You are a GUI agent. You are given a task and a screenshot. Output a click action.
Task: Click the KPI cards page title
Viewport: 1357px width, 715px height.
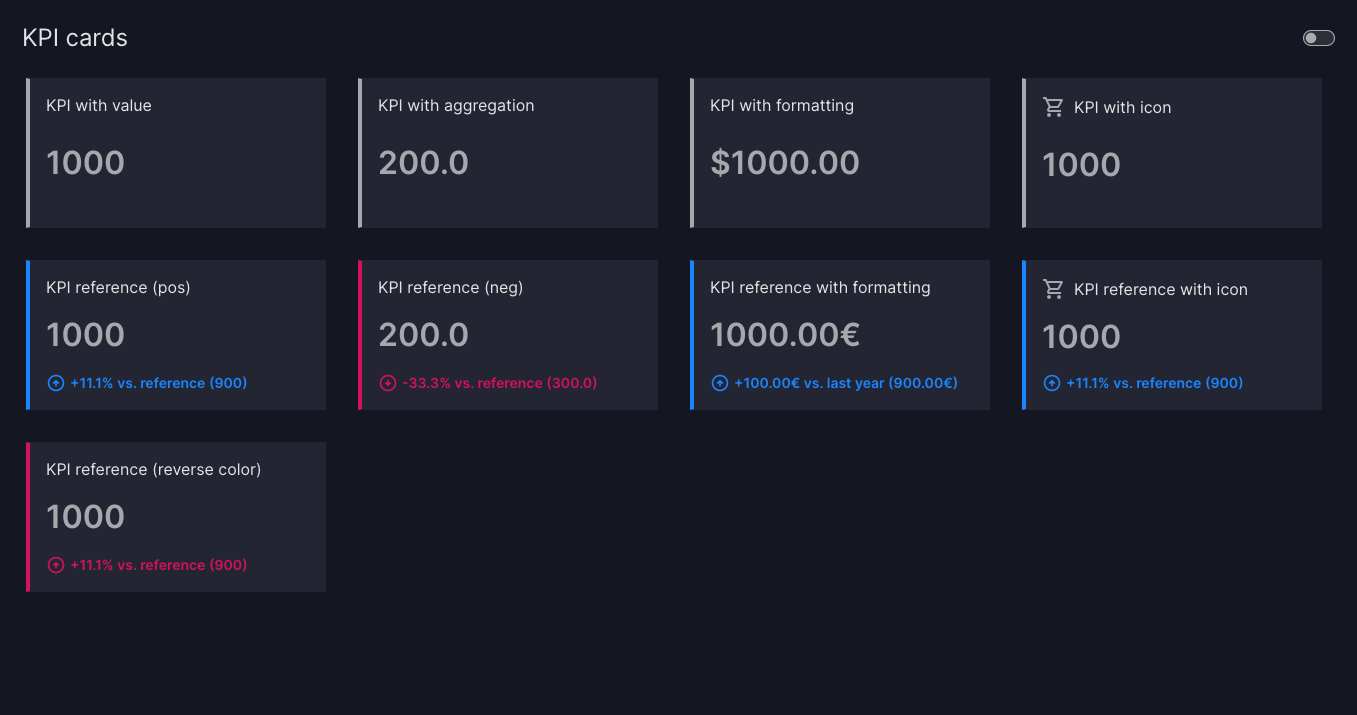(75, 38)
